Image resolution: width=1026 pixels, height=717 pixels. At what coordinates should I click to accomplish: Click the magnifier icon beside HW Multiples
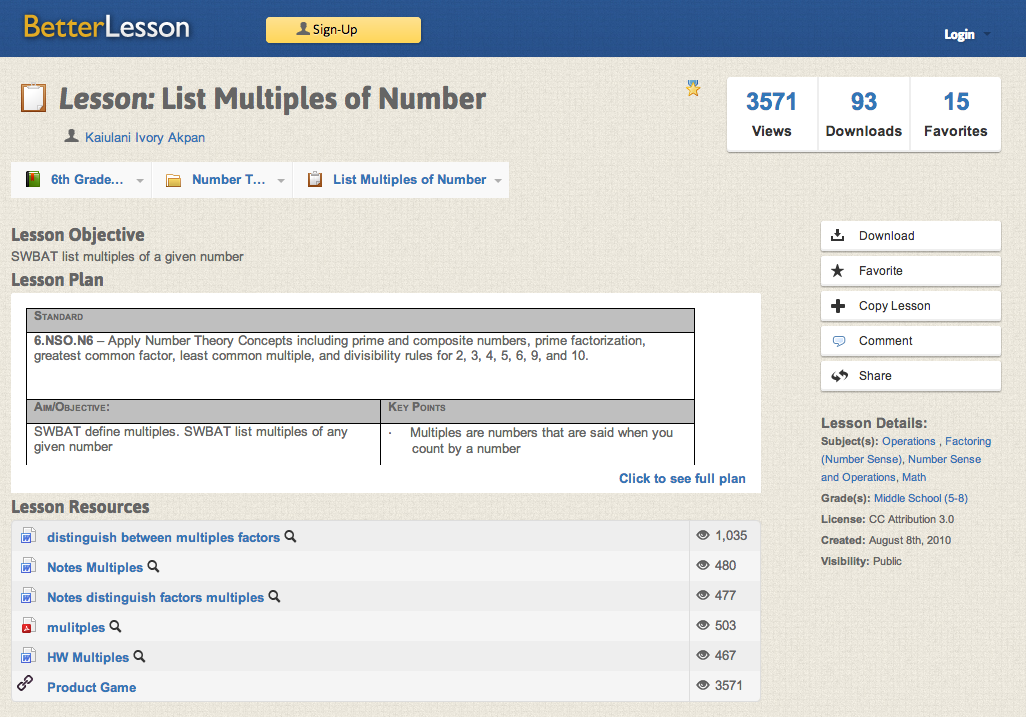[140, 657]
